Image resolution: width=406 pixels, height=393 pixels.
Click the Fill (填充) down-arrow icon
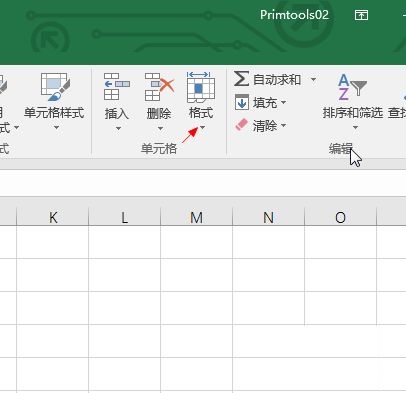click(242, 102)
